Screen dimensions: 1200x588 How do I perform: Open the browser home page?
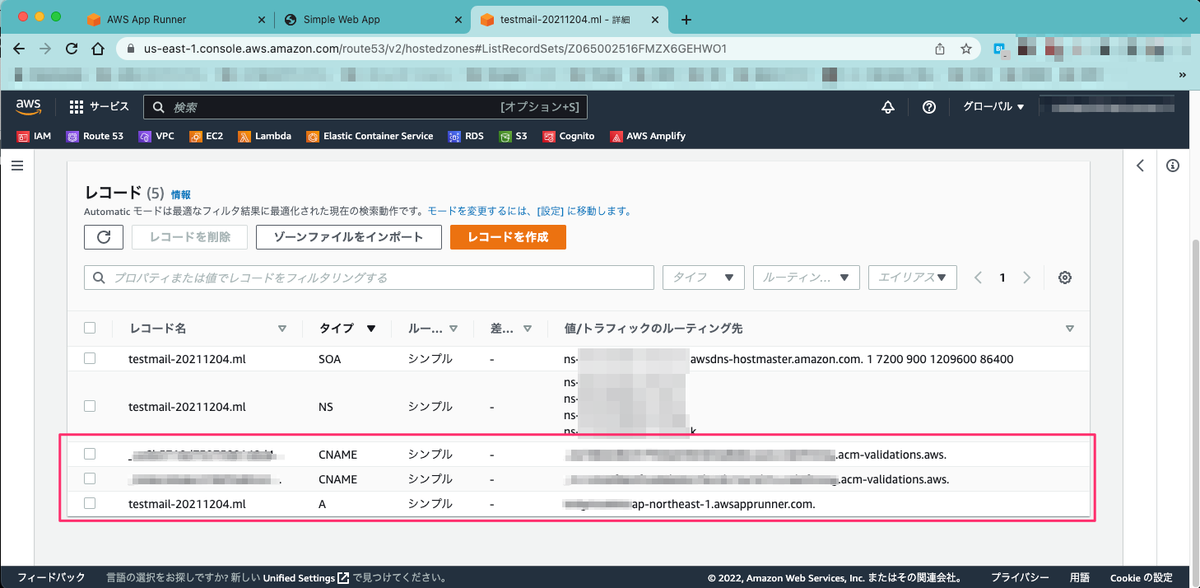(x=97, y=48)
